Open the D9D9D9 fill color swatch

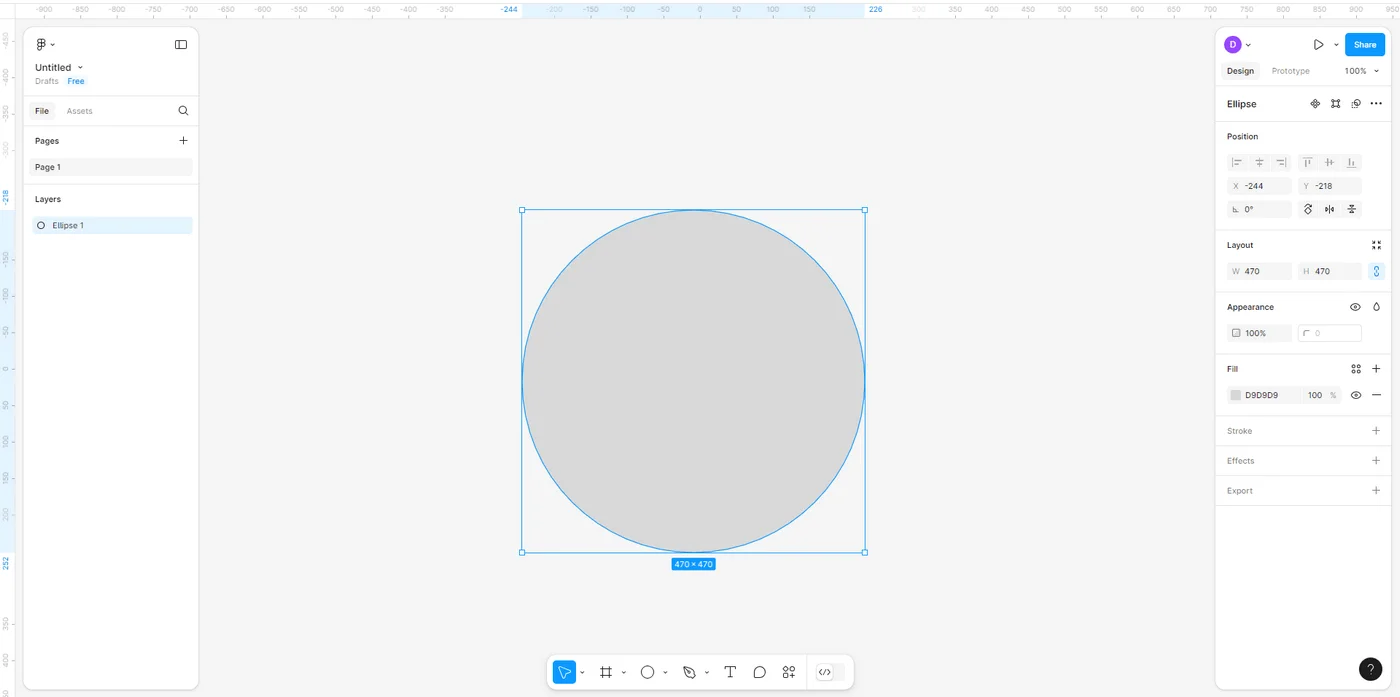pos(1236,395)
